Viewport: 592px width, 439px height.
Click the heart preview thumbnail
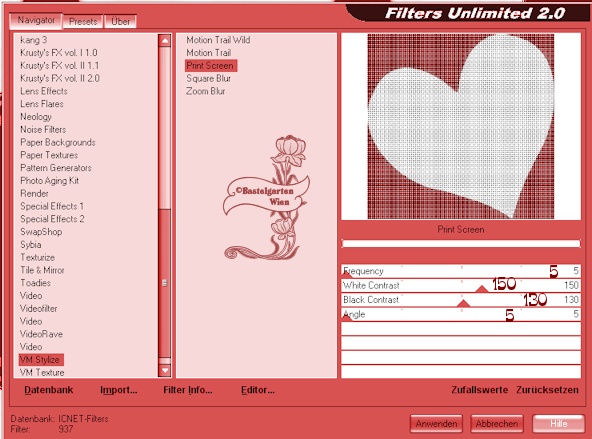coord(461,126)
